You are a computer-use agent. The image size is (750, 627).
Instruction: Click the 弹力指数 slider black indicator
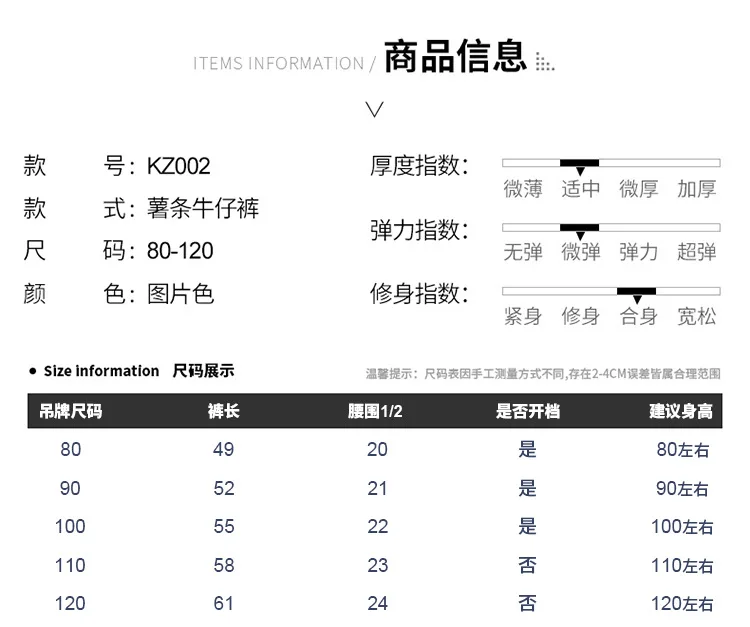579,228
